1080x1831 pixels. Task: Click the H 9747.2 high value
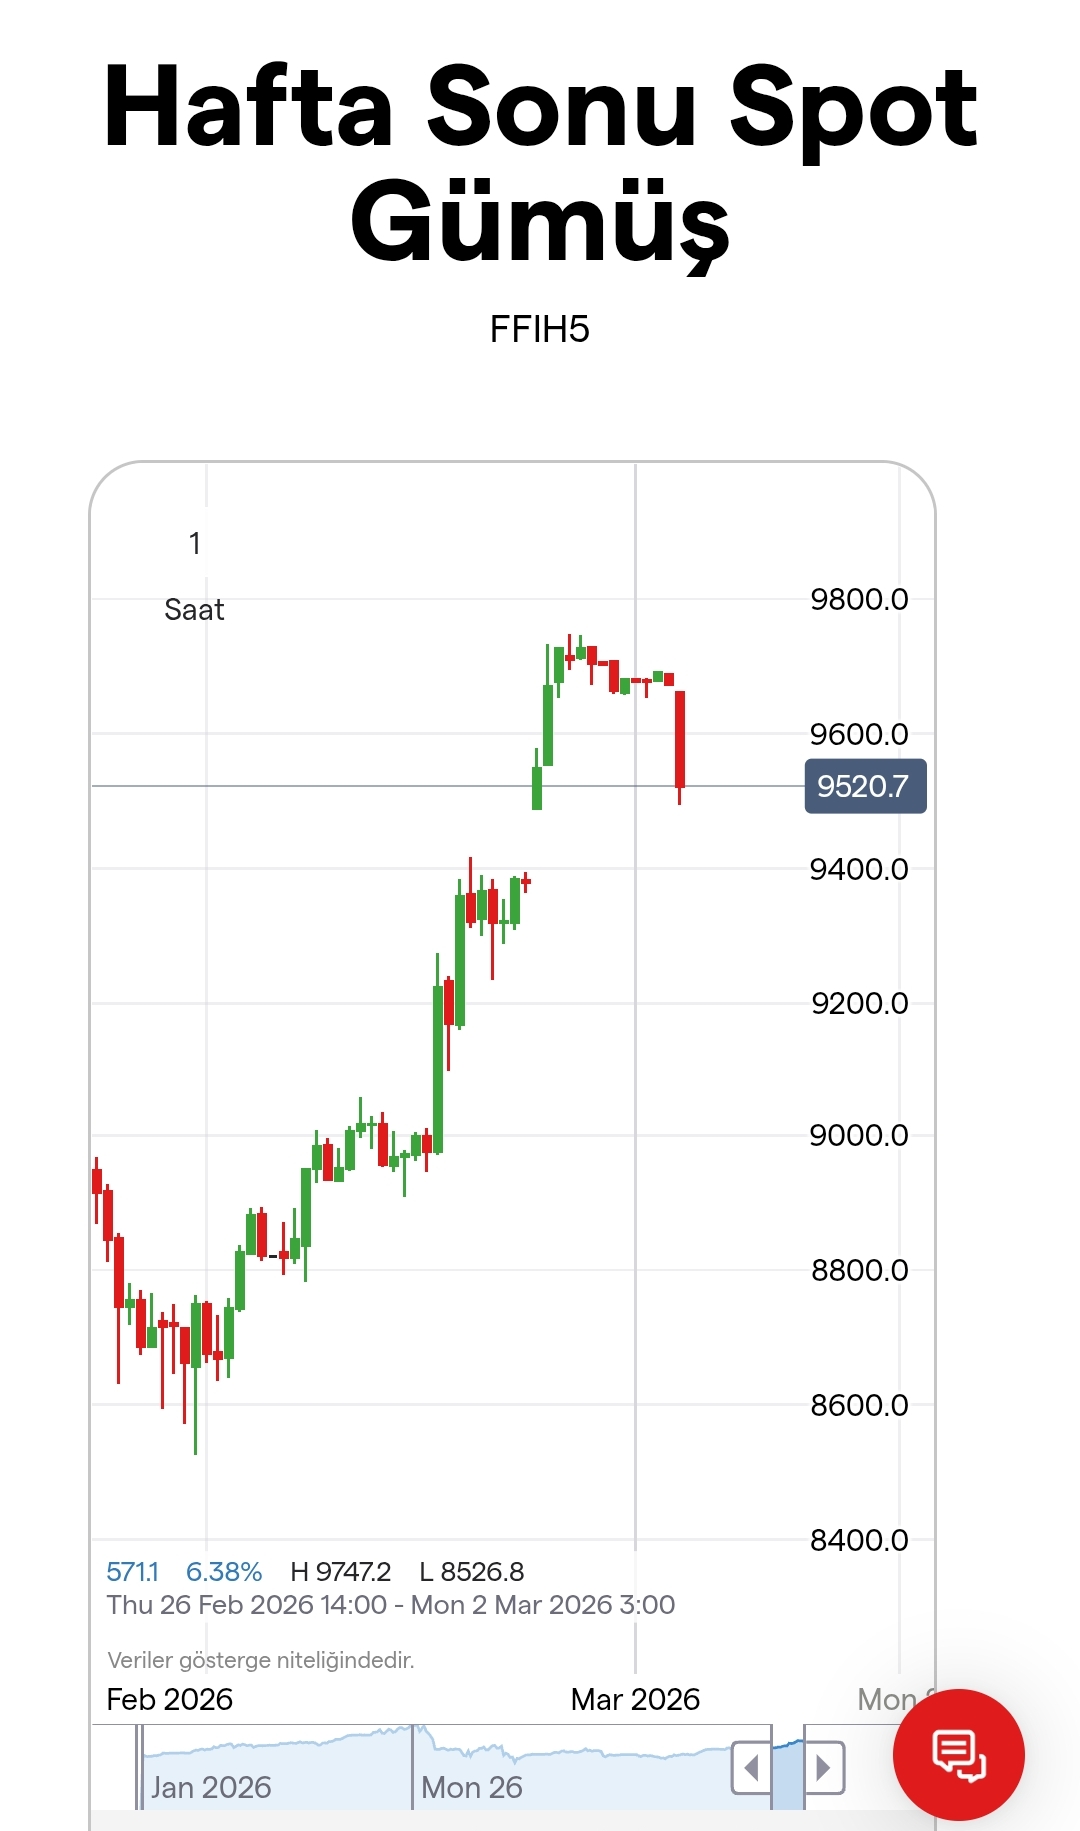point(341,1572)
